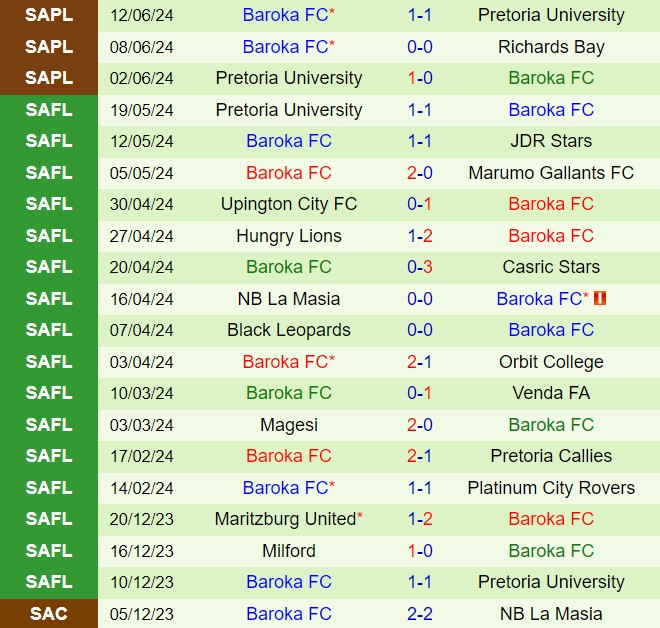
Task: Select the SAC competition label
Action: (49, 614)
